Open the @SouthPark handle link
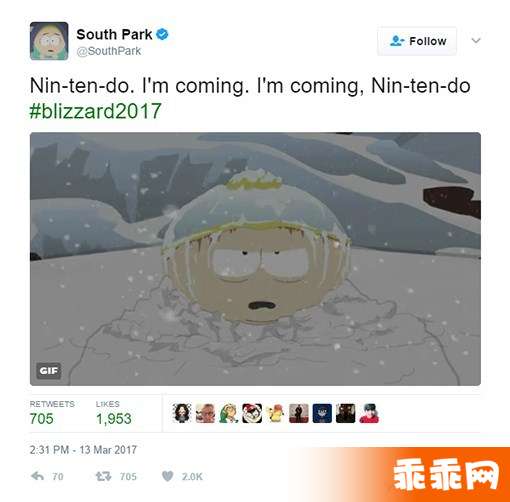 (109, 51)
